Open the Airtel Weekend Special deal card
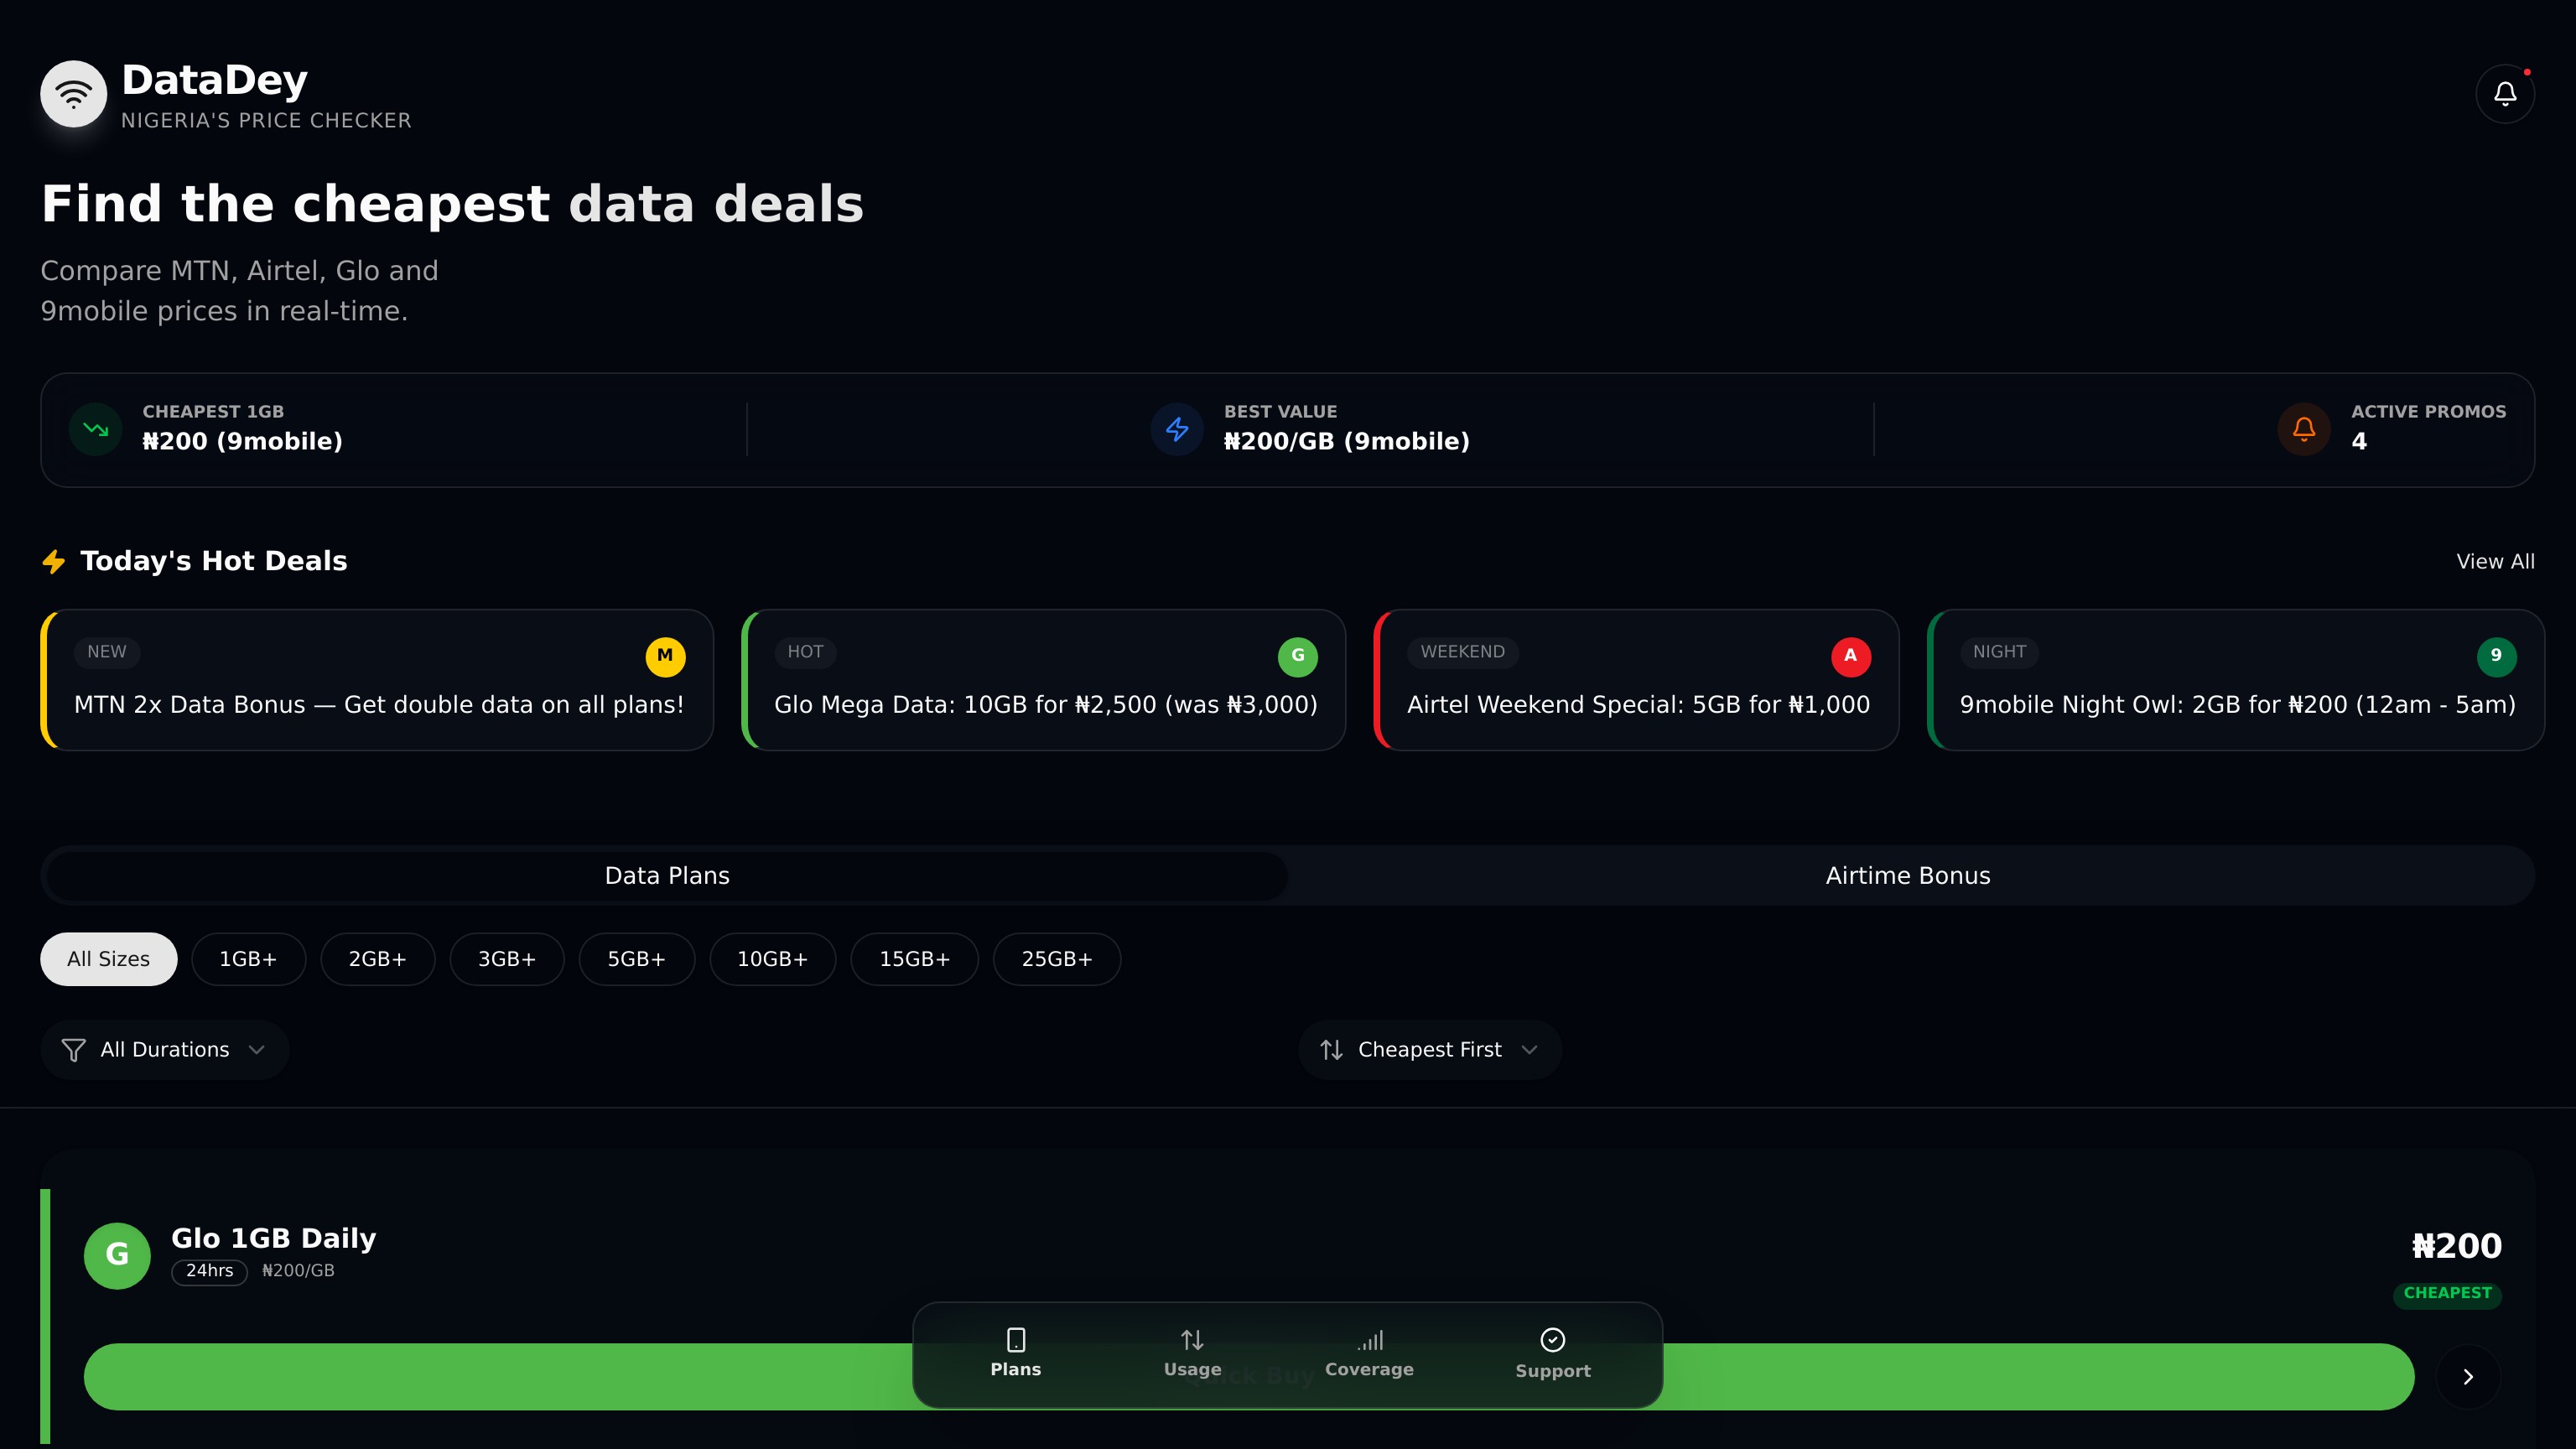 click(1636, 680)
